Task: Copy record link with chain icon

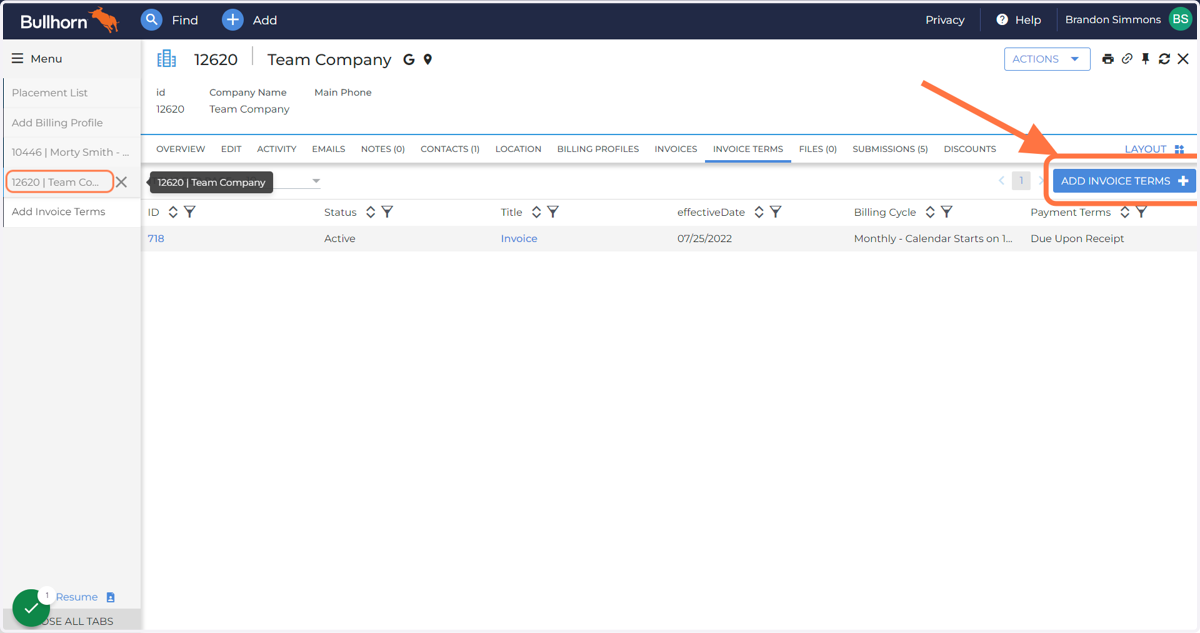Action: click(x=1127, y=59)
